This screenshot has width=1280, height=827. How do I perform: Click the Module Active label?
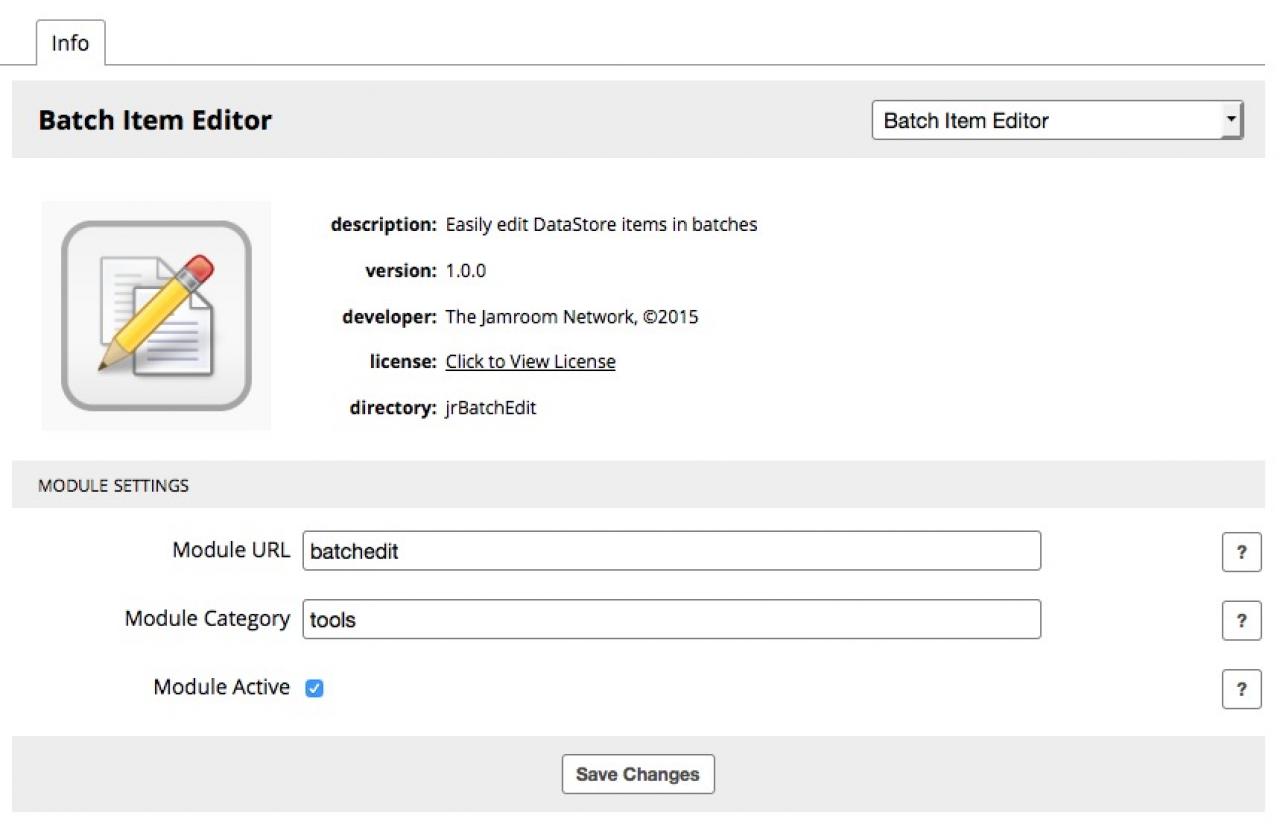[x=221, y=687]
